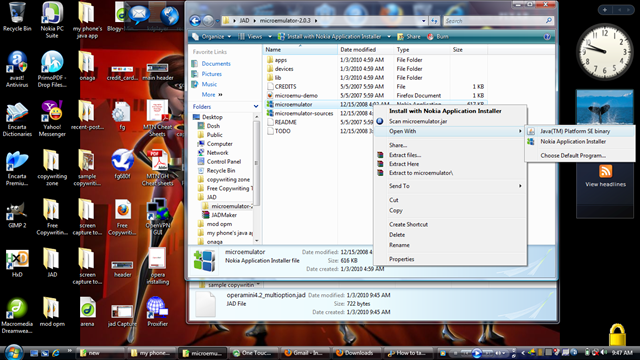The image size is (640, 360).
Task: Click the Explorer Back button
Action: coord(195,20)
